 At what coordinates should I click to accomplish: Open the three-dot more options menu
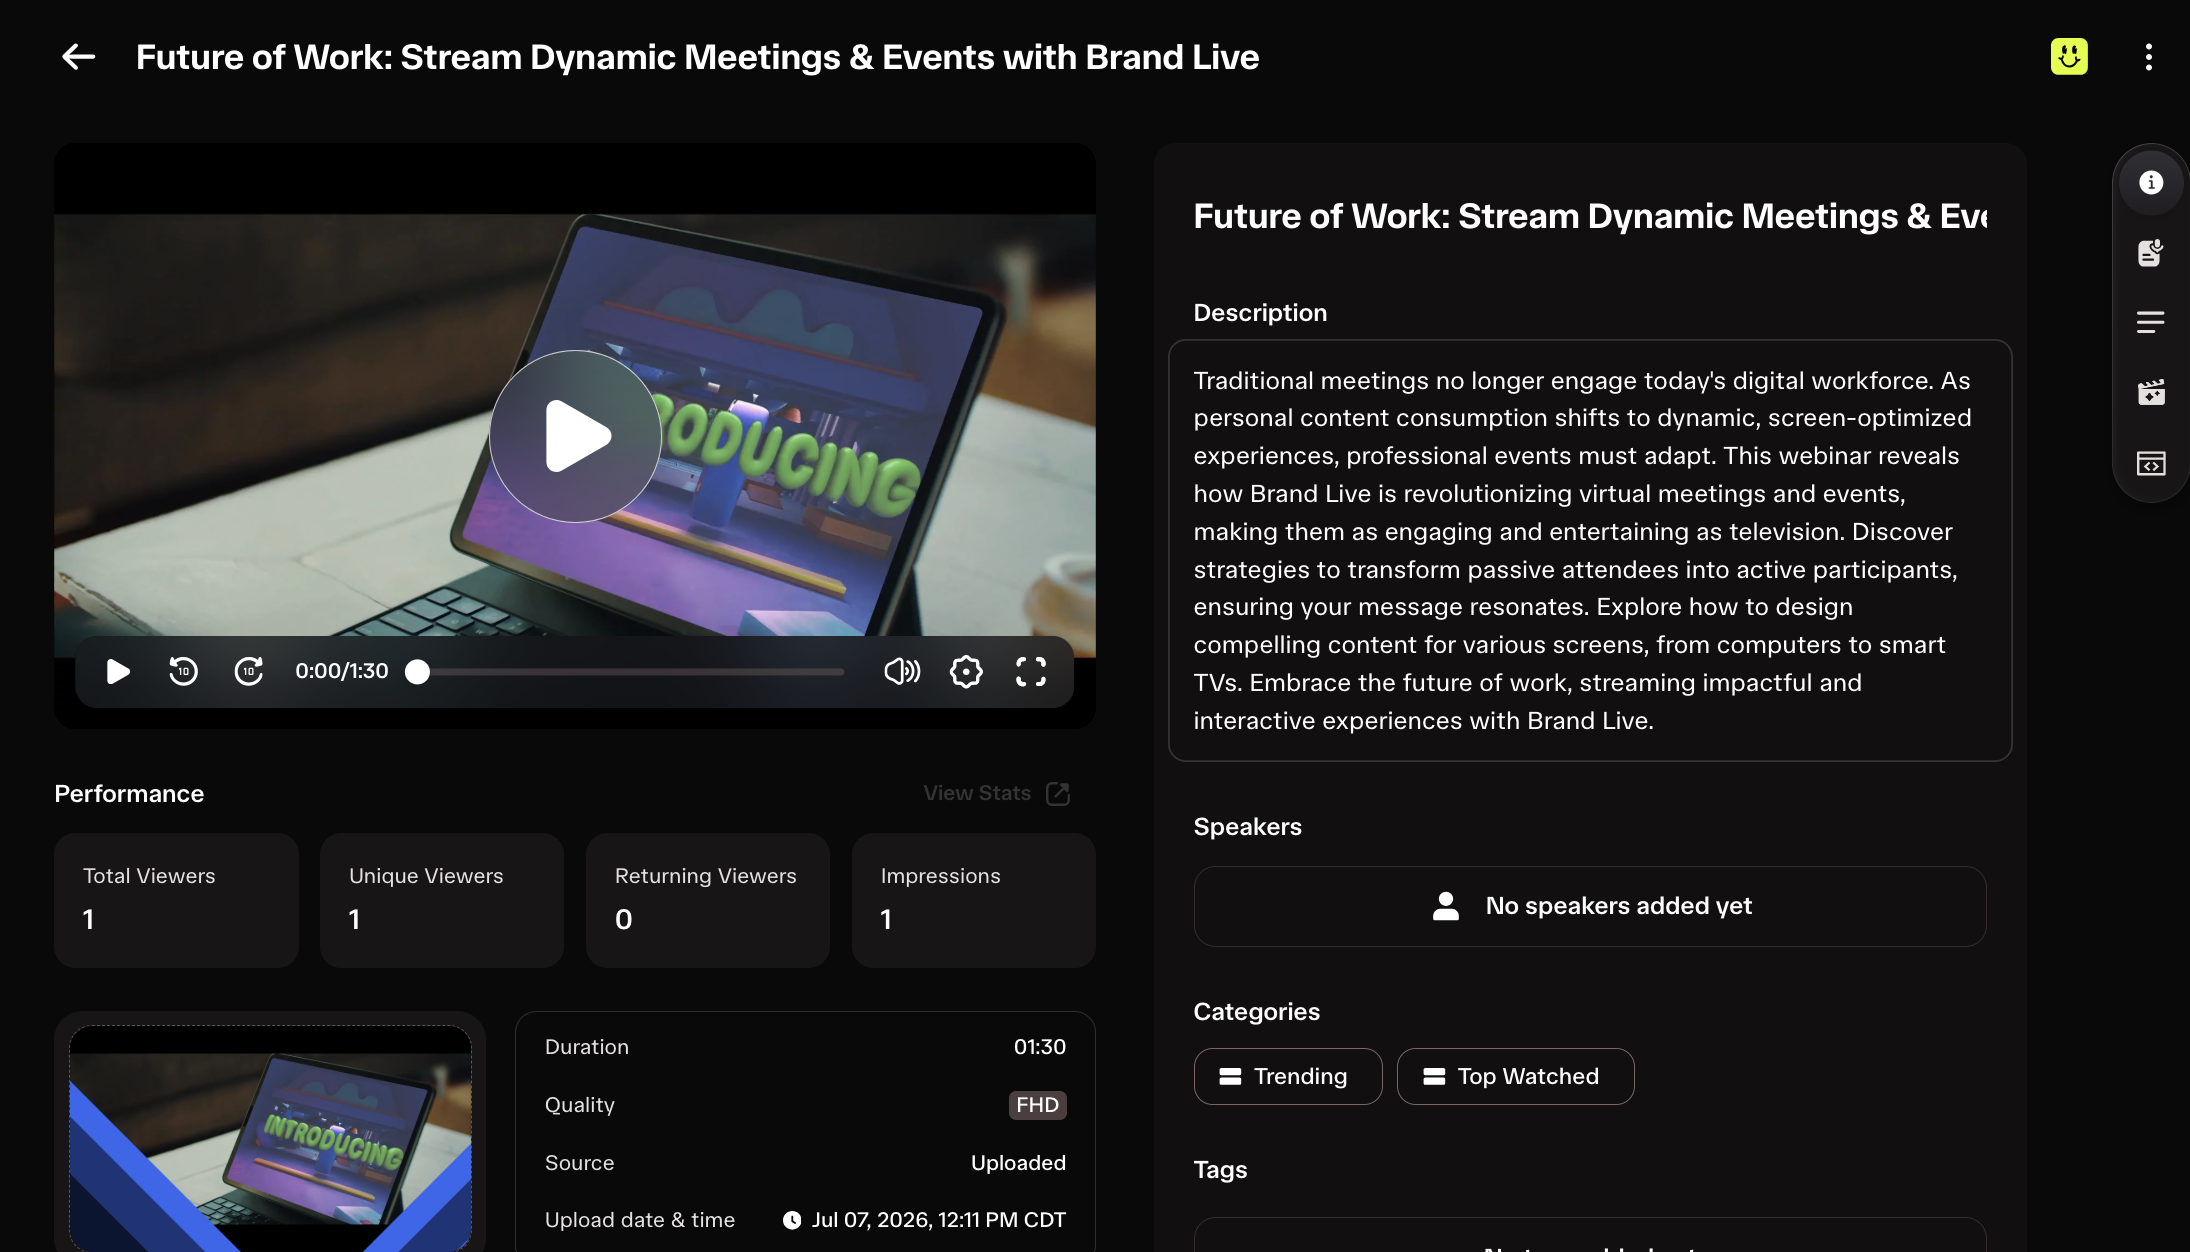pyautogui.click(x=2148, y=57)
